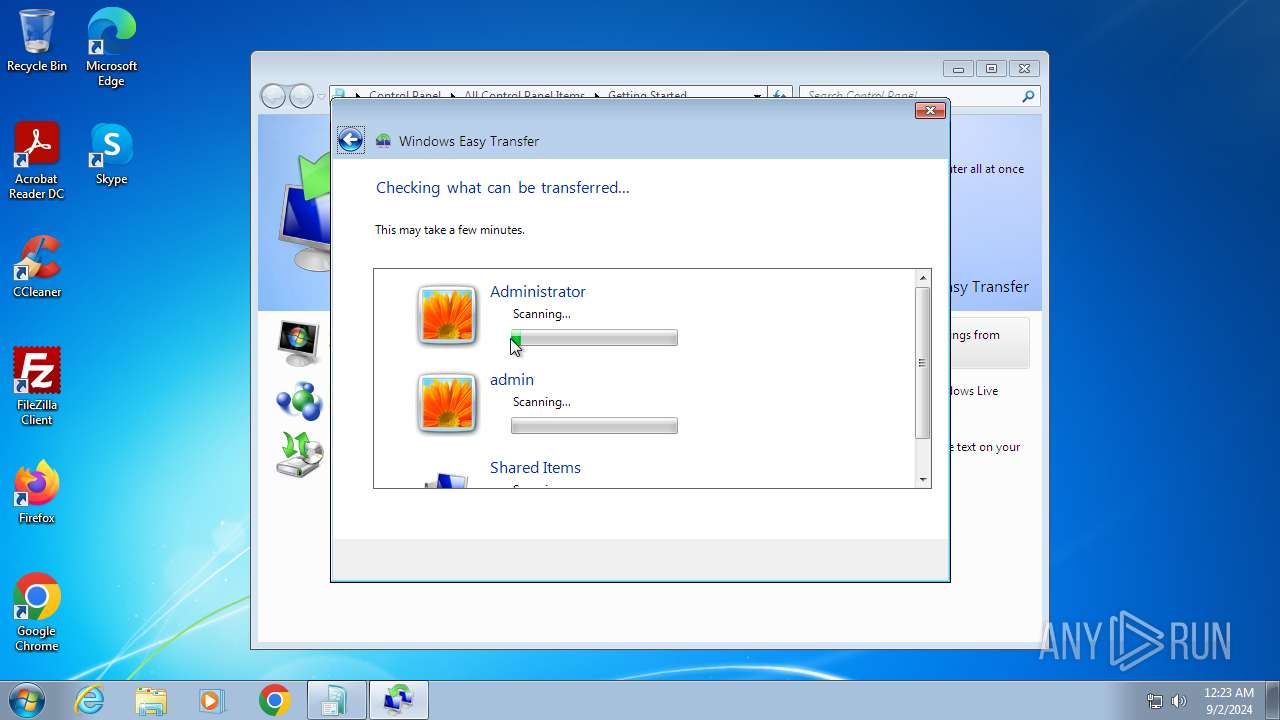The image size is (1280, 720).
Task: Open the FileZilla Client desktop shortcut
Action: (37, 386)
